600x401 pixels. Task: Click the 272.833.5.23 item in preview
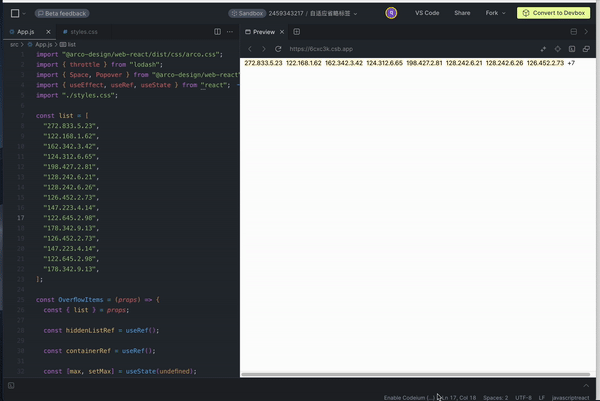tap(263, 63)
